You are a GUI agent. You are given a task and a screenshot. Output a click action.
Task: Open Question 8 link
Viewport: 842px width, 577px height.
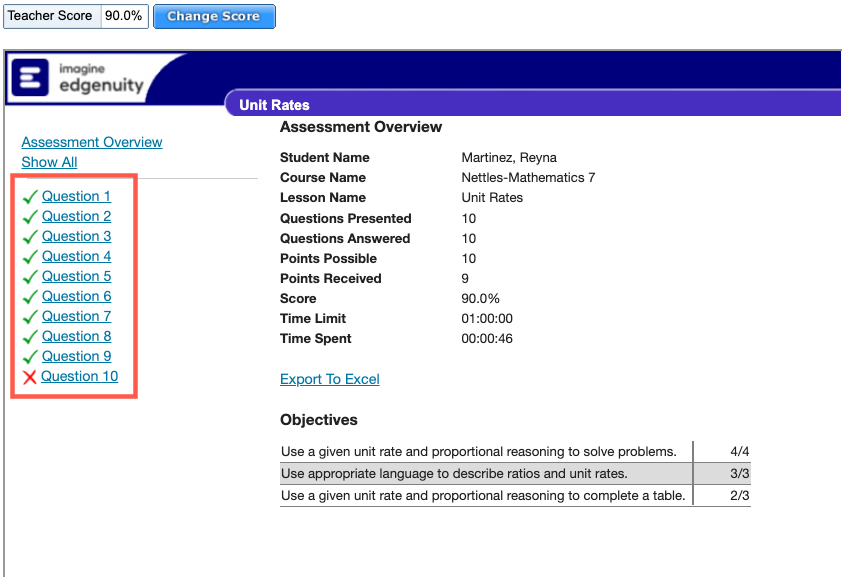coord(76,336)
